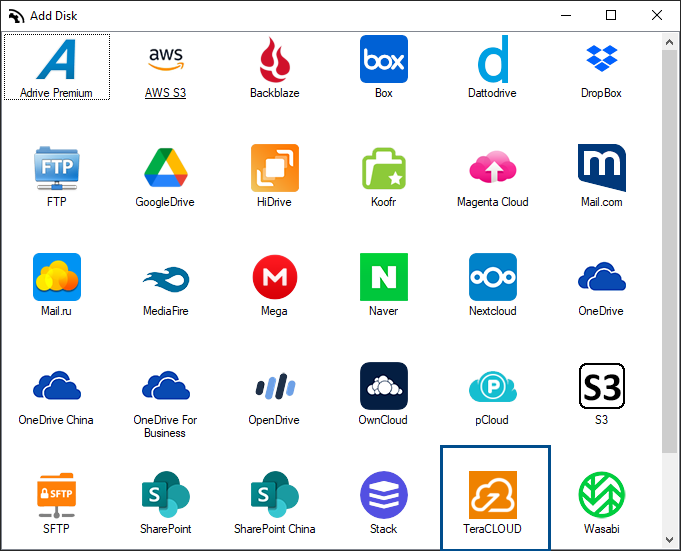This screenshot has height=551, width=681.
Task: Select the Box cloud icon
Action: pyautogui.click(x=384, y=59)
